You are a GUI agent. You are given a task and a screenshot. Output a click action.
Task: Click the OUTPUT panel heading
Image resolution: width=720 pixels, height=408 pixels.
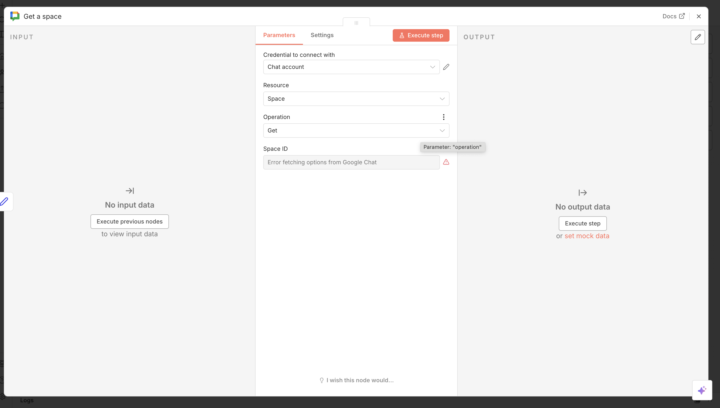click(479, 37)
